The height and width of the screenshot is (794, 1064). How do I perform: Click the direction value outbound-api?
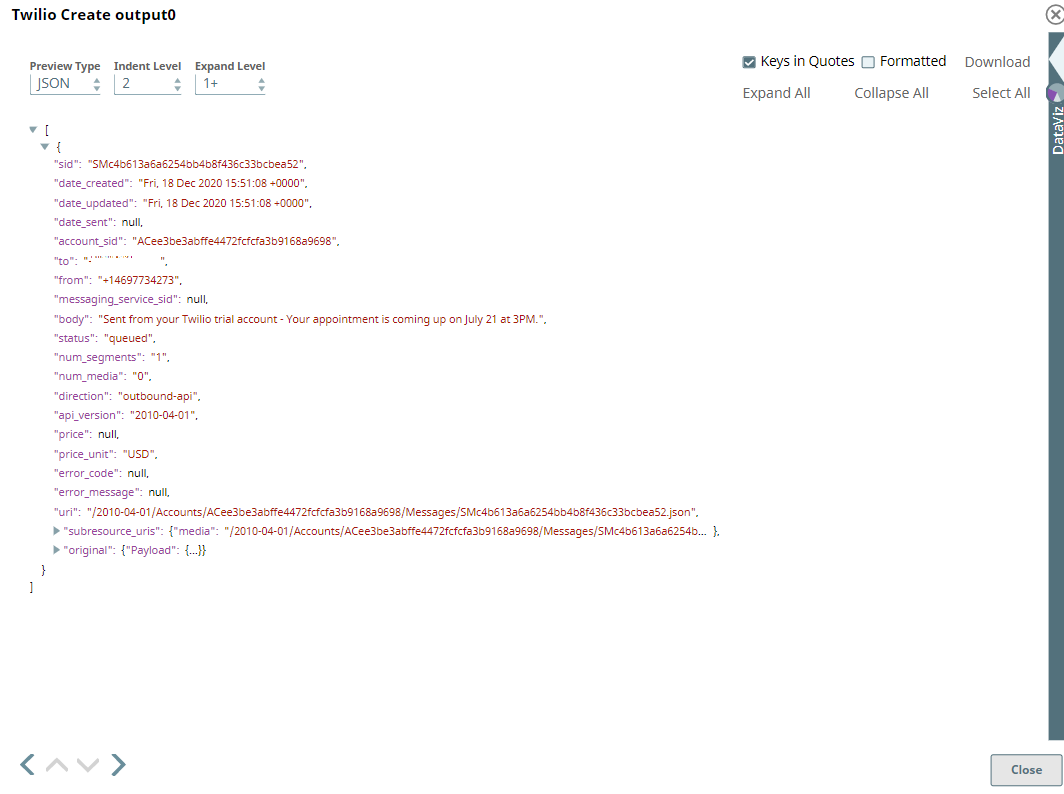(x=158, y=396)
